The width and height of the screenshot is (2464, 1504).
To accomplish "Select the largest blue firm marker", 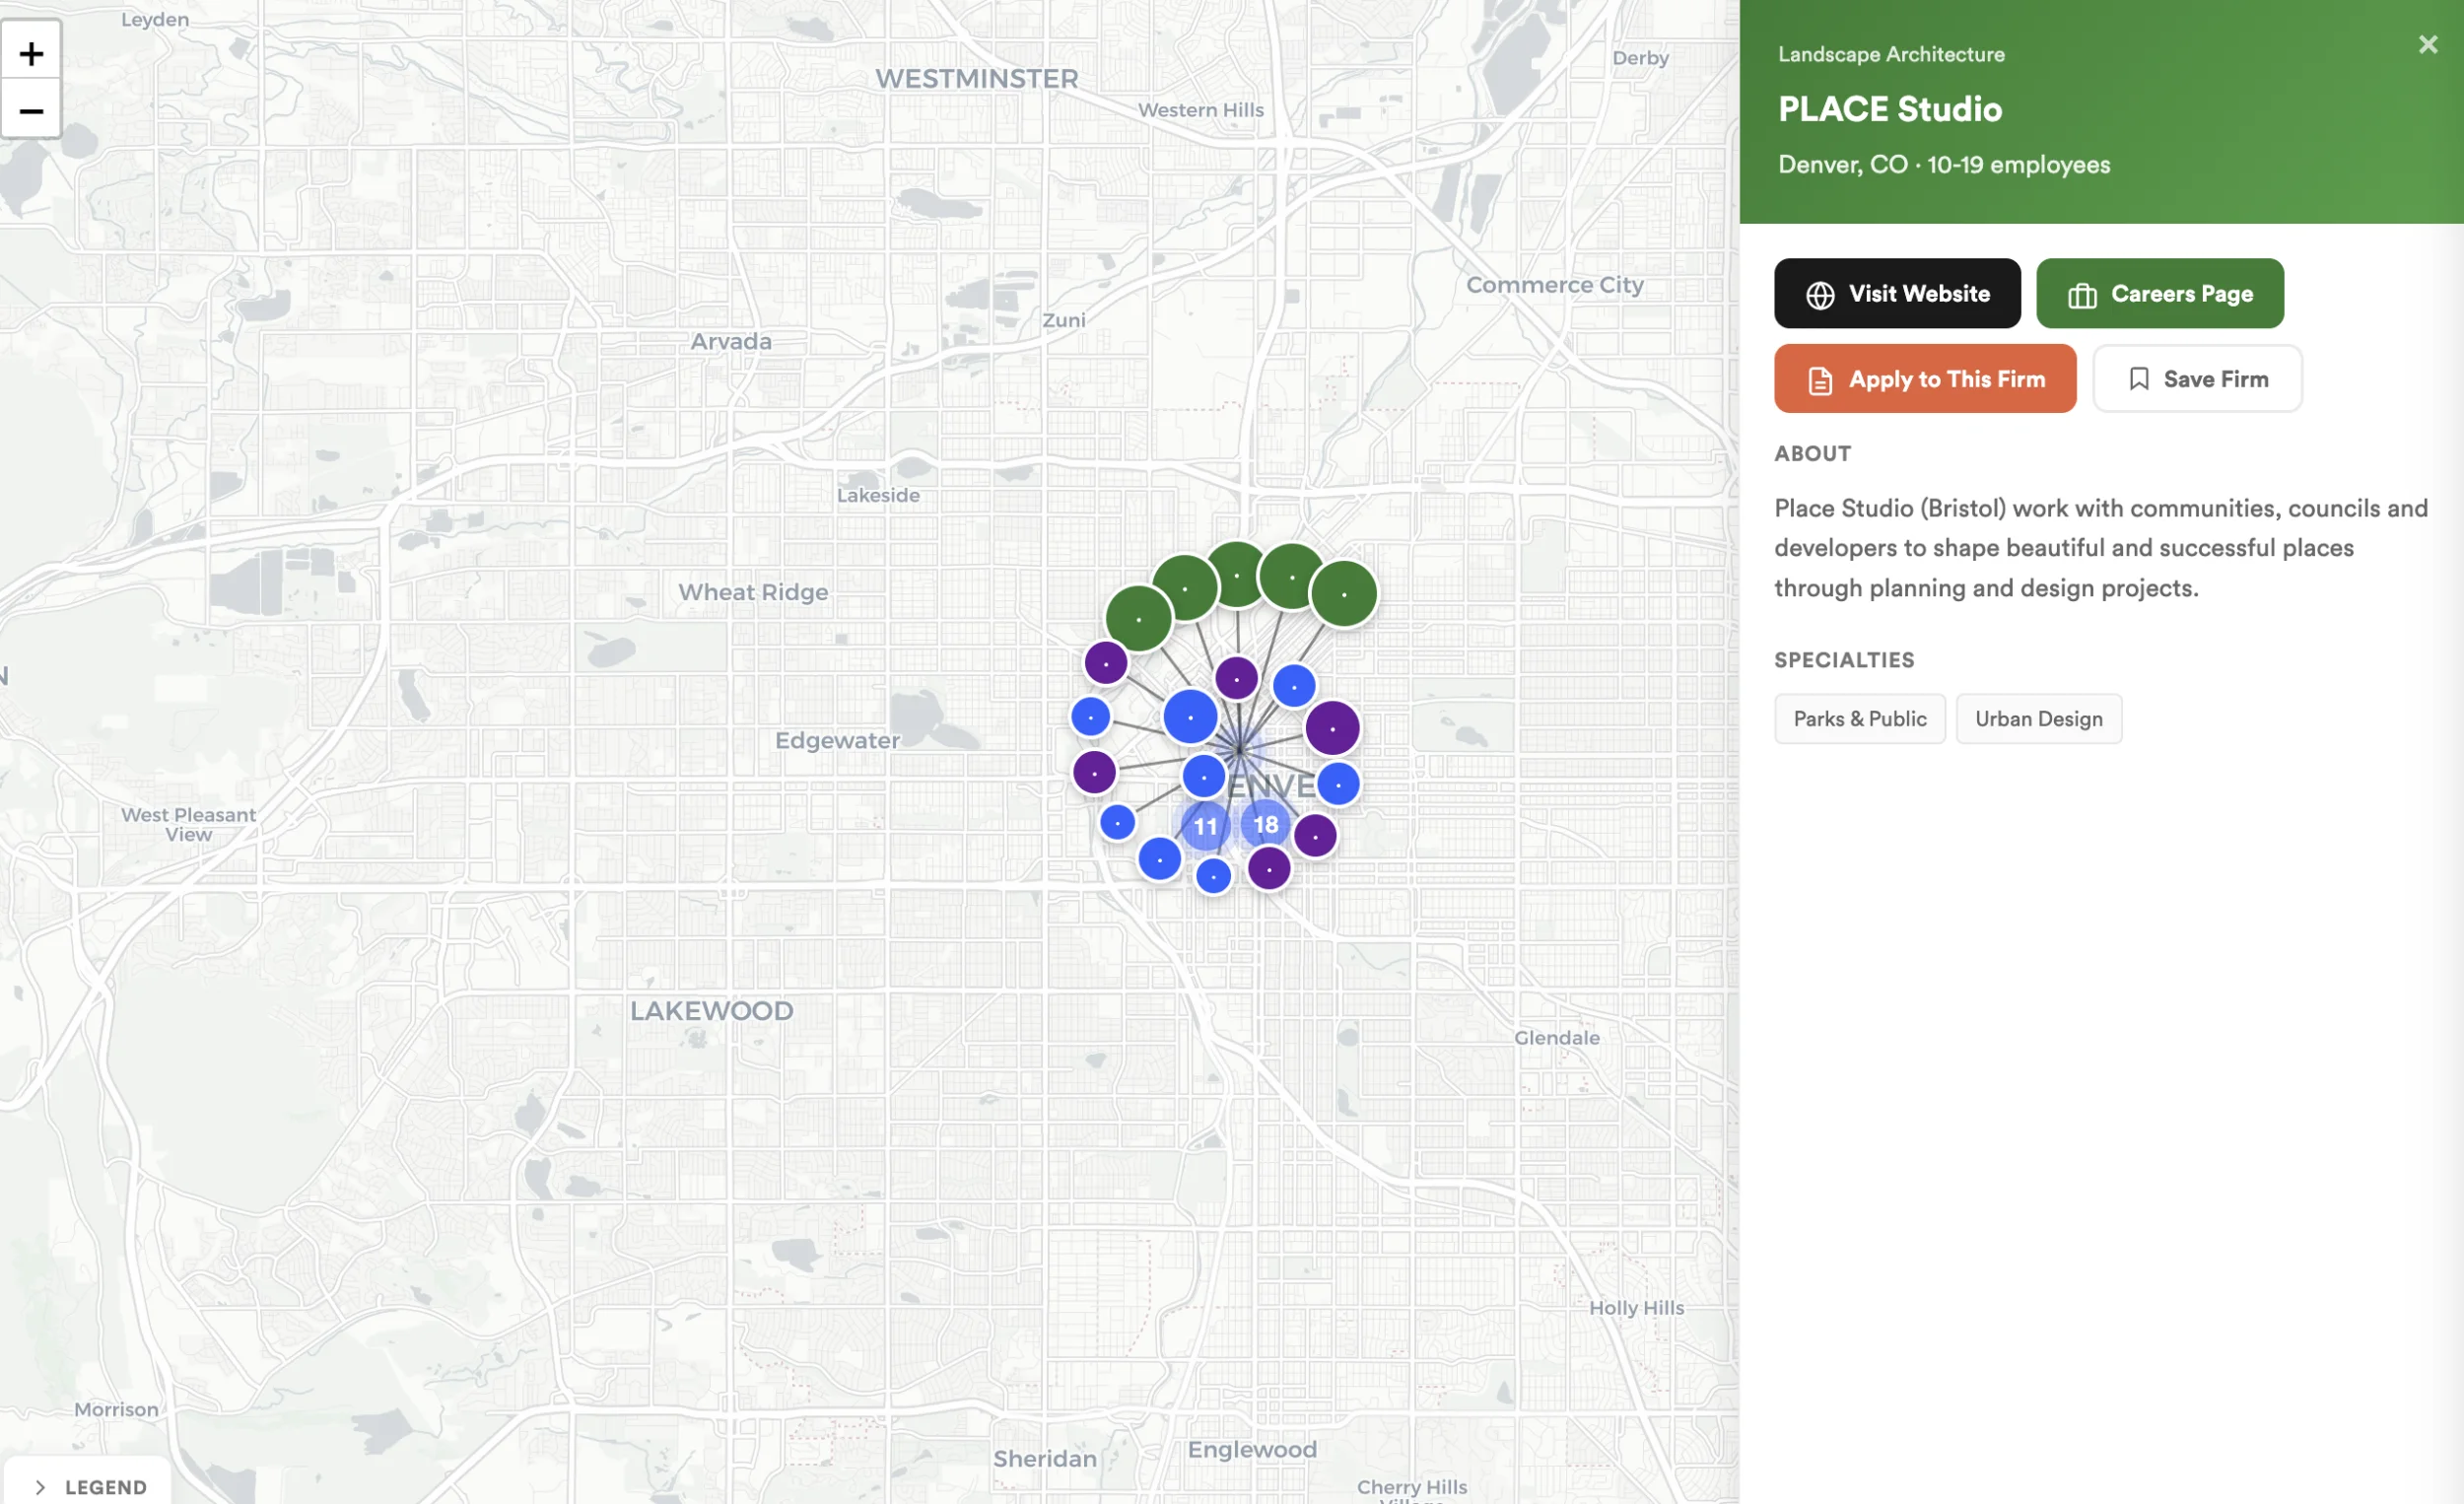I will 1190,717.
